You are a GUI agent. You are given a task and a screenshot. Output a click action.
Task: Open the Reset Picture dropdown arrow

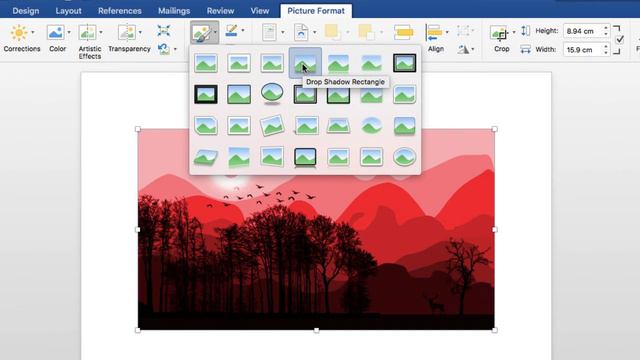click(x=175, y=49)
